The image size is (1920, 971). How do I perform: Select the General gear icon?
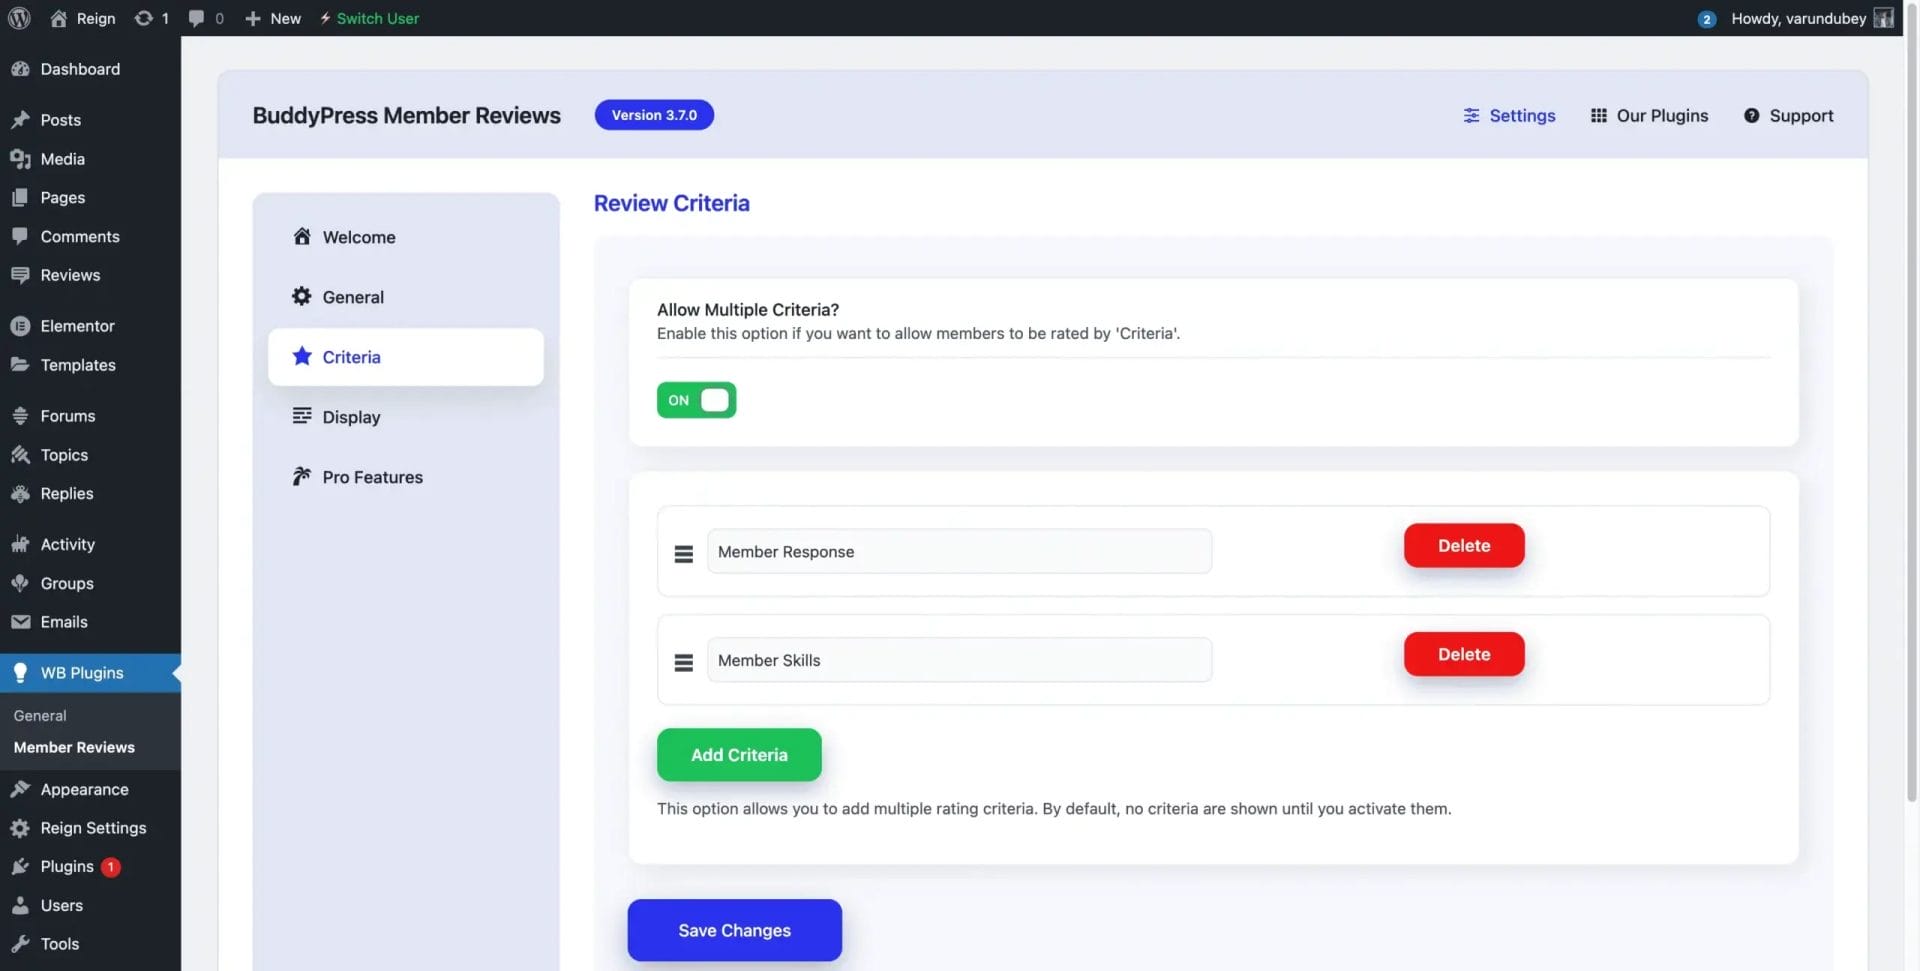(x=302, y=296)
